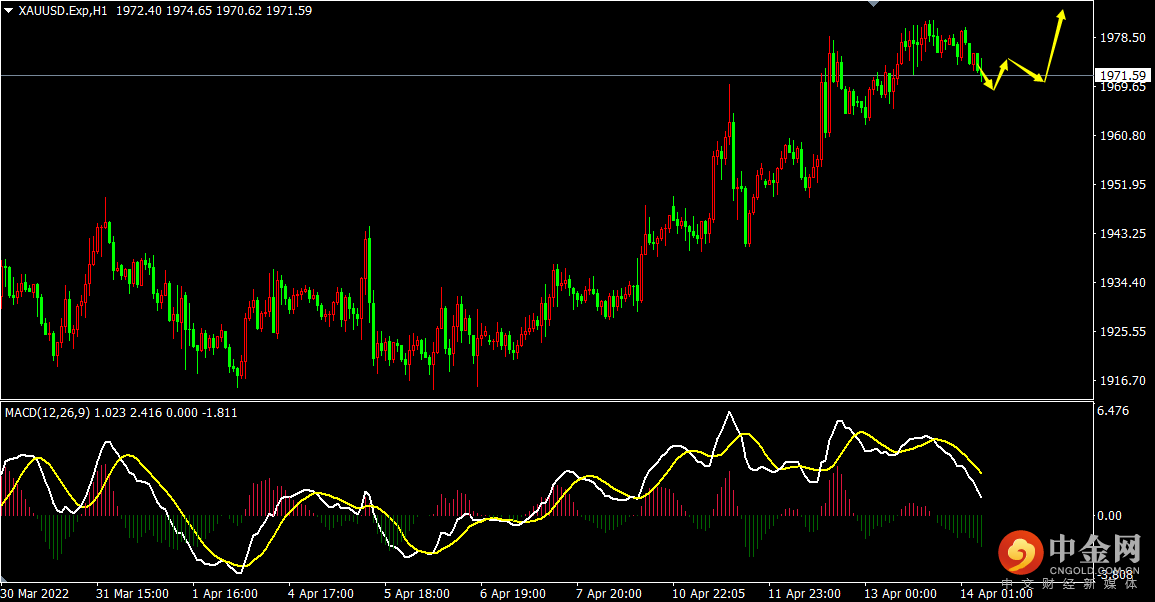Click the current price tag 1971.59 on axis
Viewport: 1155px width, 602px height.
click(x=1123, y=75)
